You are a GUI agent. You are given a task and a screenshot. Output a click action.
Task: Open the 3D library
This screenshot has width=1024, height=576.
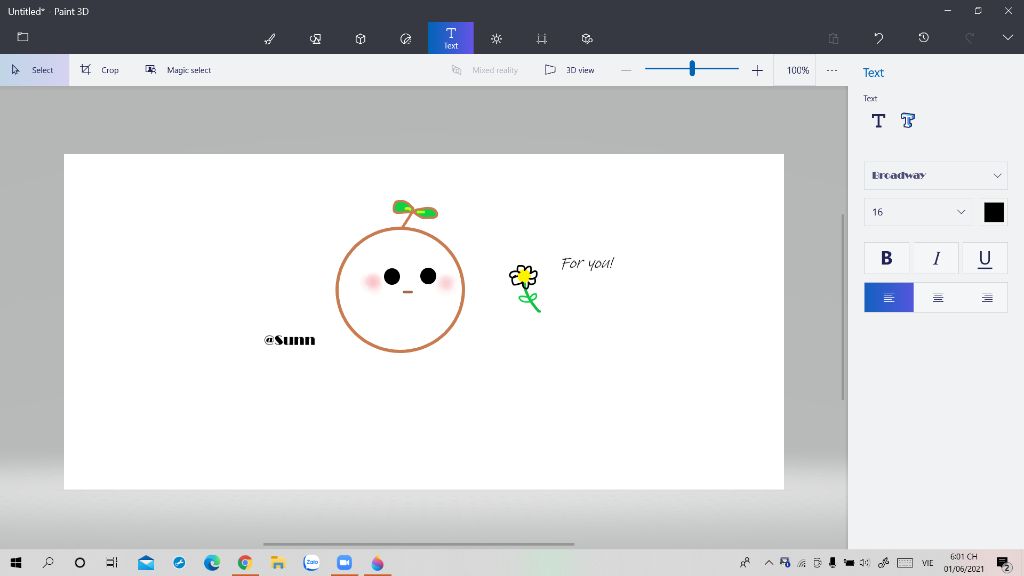586,39
